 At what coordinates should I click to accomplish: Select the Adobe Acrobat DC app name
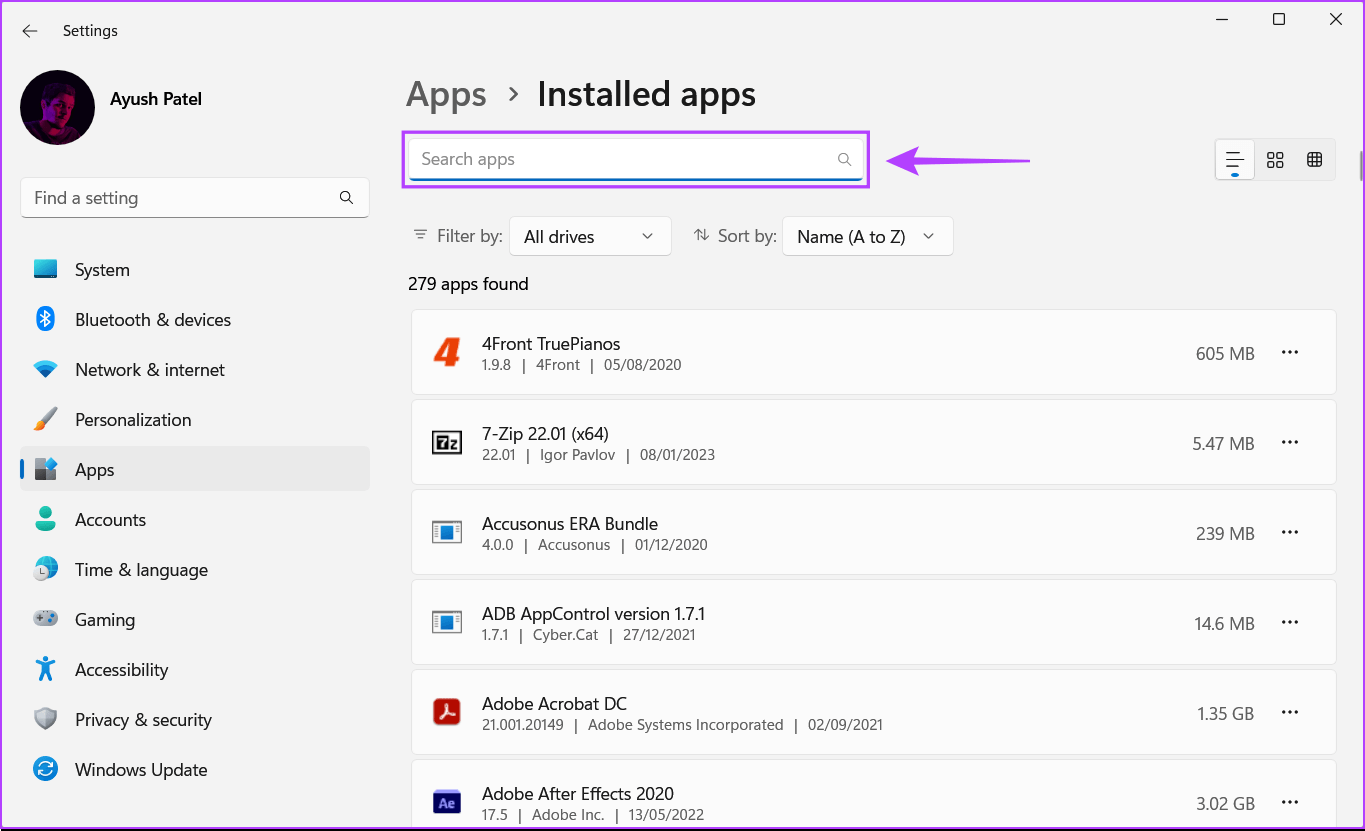coord(554,704)
